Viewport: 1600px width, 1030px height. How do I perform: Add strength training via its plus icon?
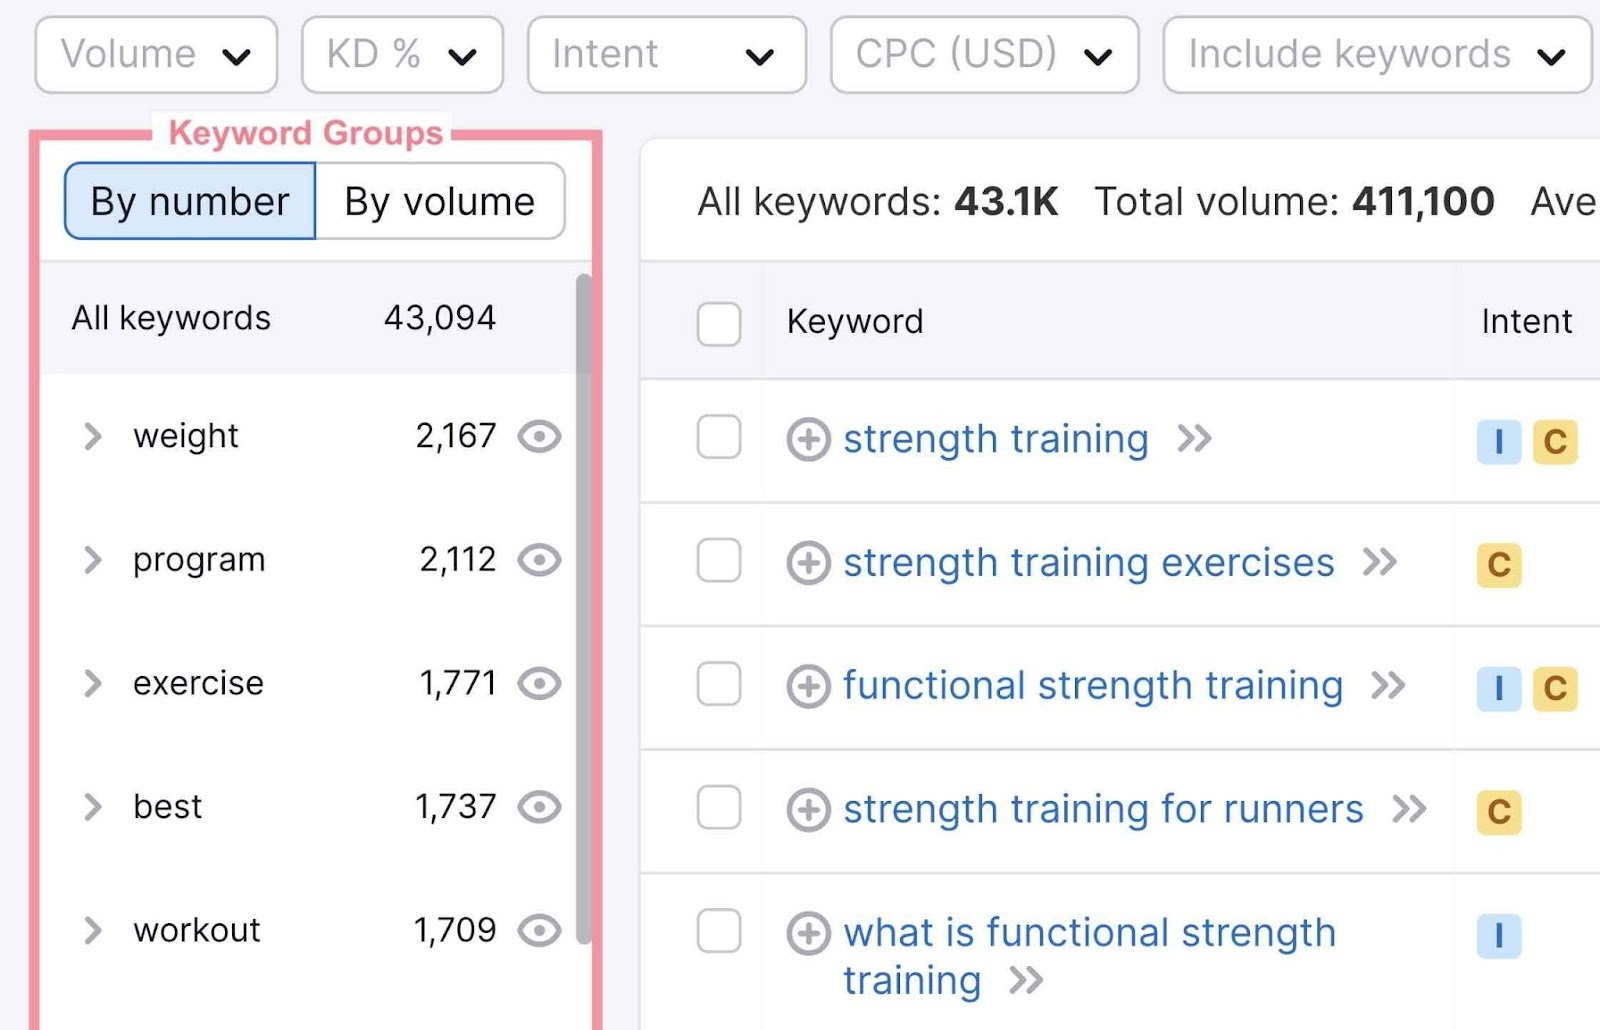(808, 438)
